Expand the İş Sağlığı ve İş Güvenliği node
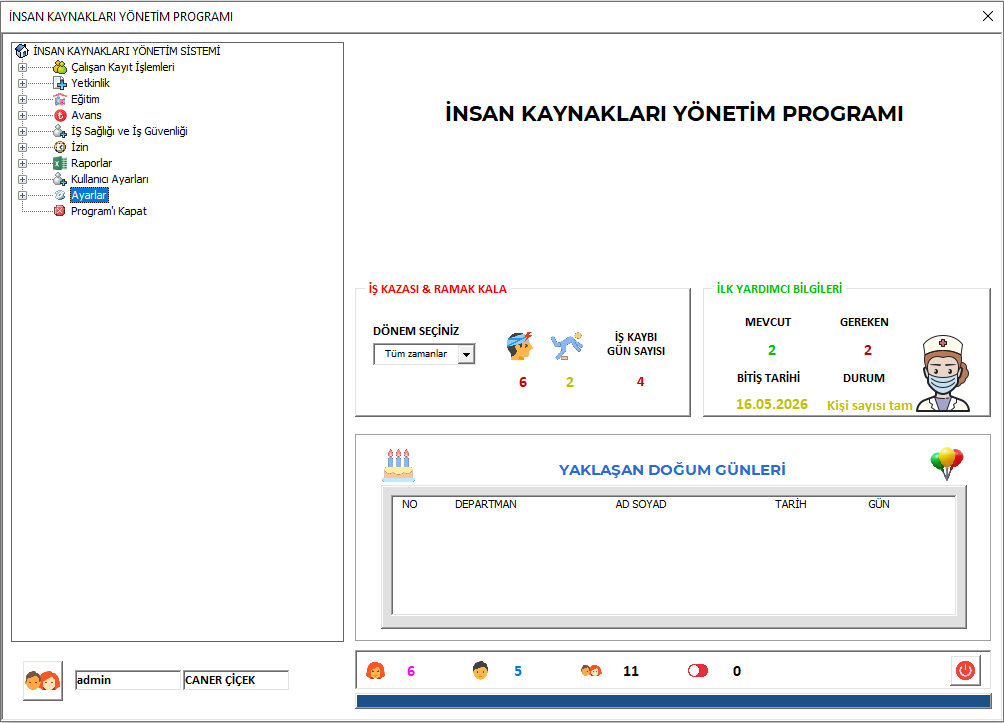The width and height of the screenshot is (1004, 723). (22, 131)
